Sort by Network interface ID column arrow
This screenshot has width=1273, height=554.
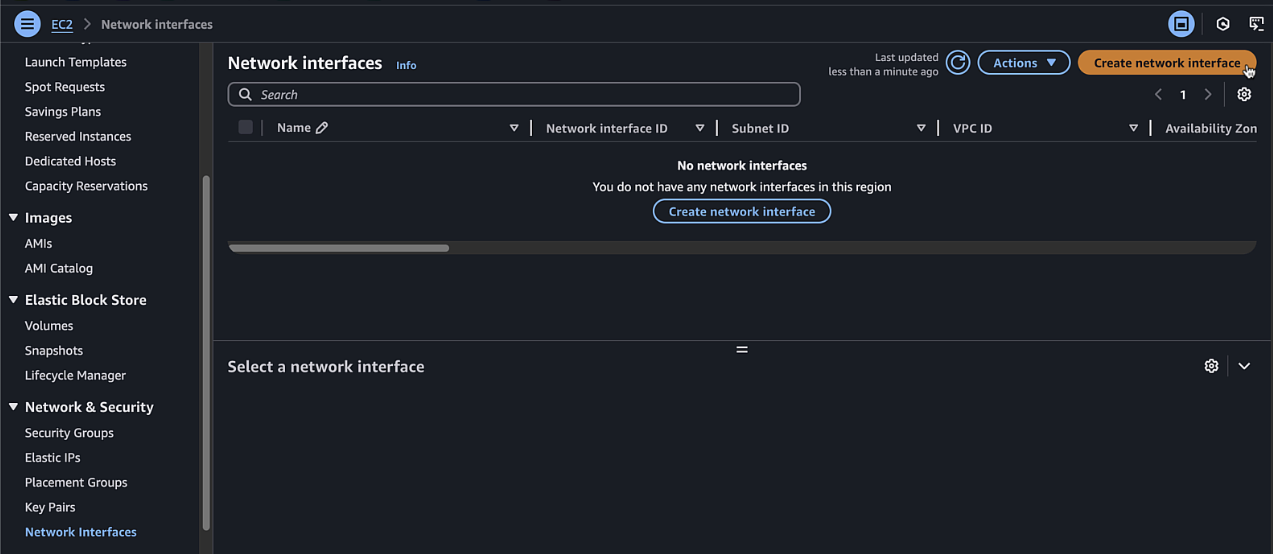(x=700, y=128)
